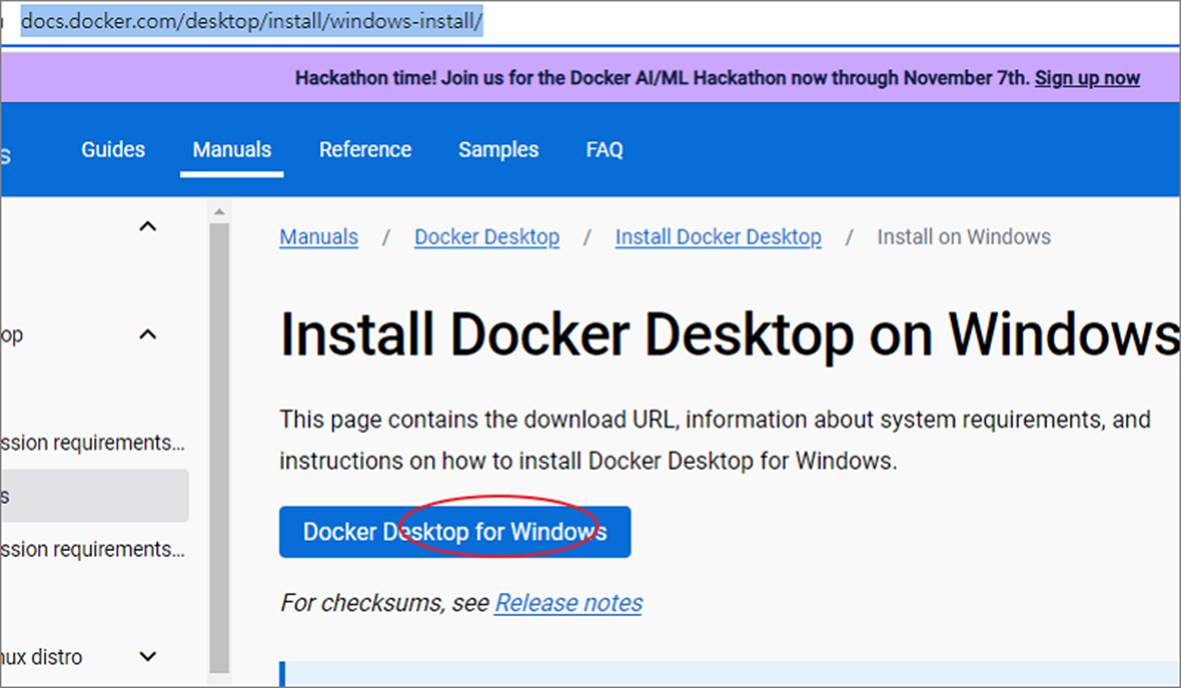Click the sidebar vertical scrollbar thumb
Image resolution: width=1181 pixels, height=688 pixels.
(x=219, y=448)
